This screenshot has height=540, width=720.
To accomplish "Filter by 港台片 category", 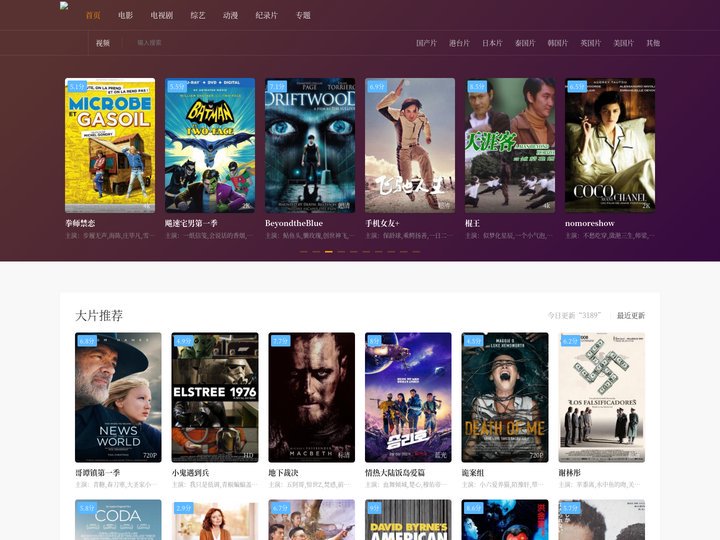I will pos(459,43).
